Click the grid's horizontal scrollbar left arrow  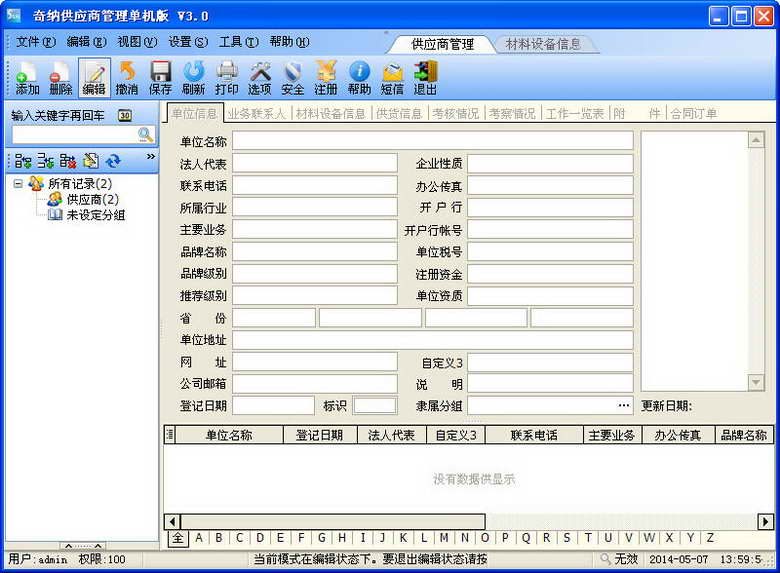point(172,522)
